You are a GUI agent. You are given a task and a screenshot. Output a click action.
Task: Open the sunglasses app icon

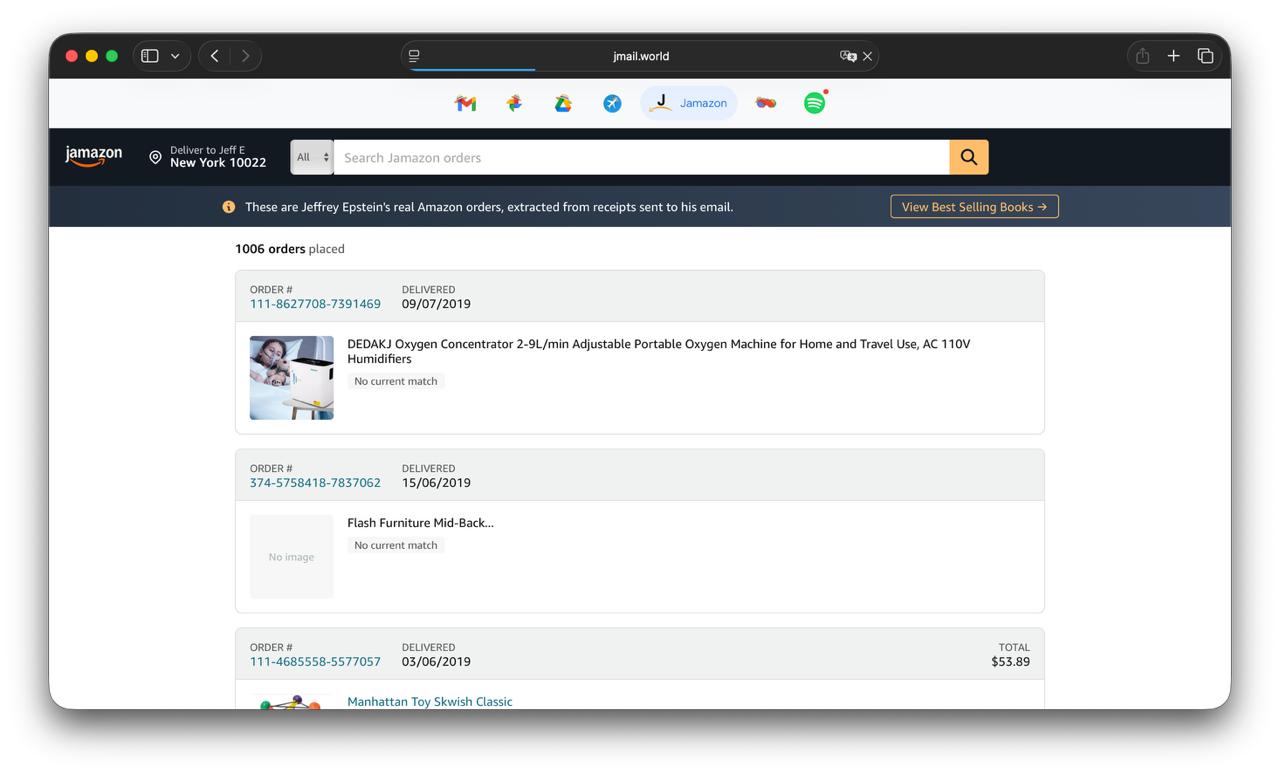766,103
